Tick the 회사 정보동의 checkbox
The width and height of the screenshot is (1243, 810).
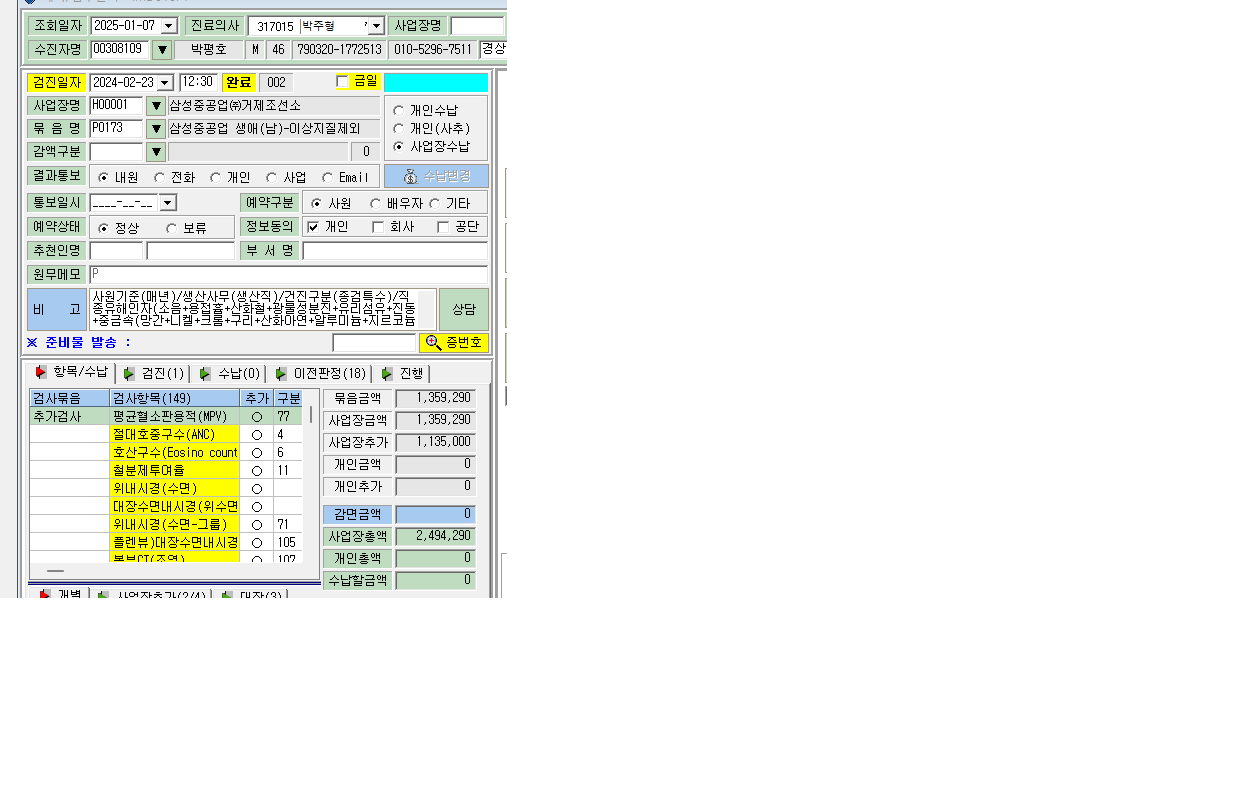coord(378,227)
